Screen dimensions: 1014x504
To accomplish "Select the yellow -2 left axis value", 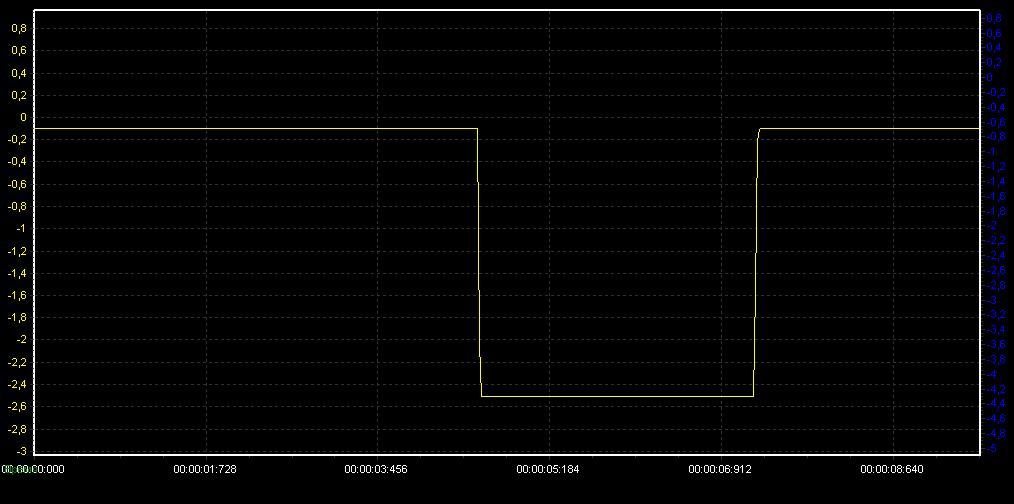I will point(20,340).
